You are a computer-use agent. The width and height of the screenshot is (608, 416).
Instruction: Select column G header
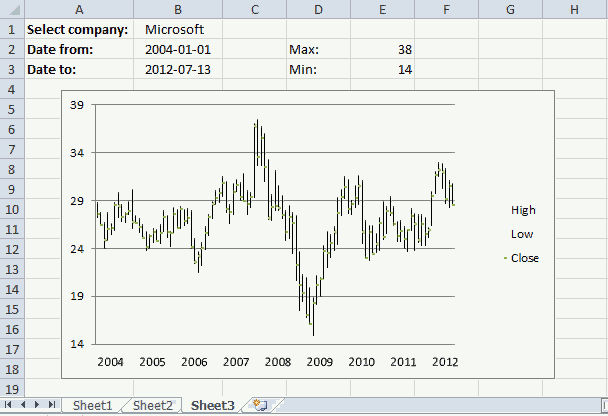click(510, 9)
